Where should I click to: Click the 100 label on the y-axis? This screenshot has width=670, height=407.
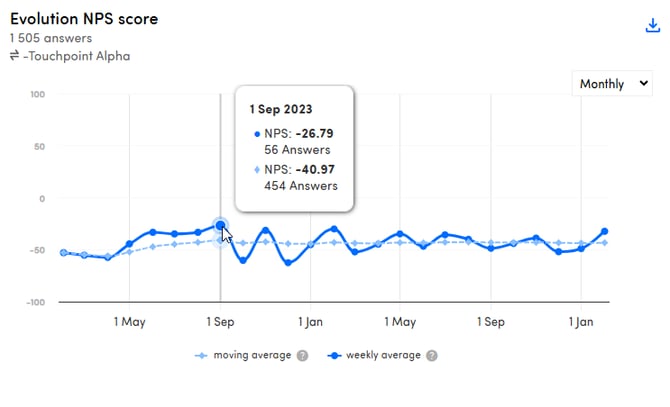click(39, 95)
